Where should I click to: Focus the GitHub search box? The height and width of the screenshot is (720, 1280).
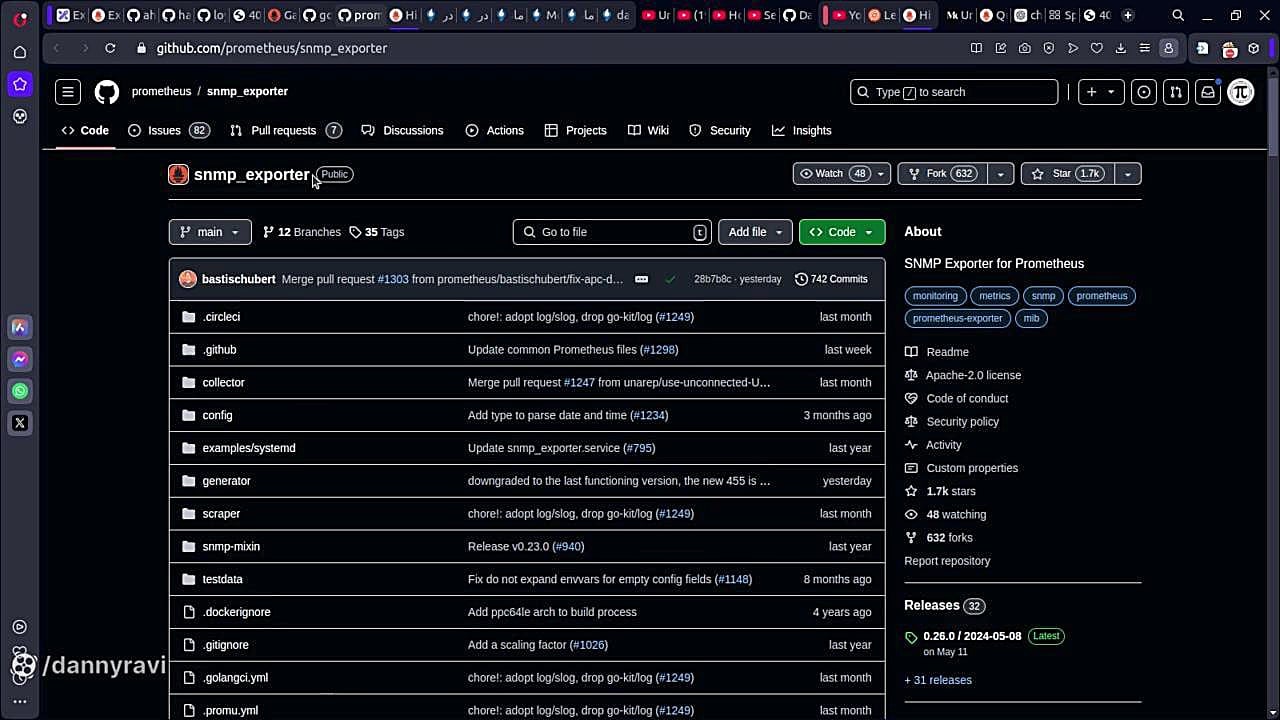(954, 92)
